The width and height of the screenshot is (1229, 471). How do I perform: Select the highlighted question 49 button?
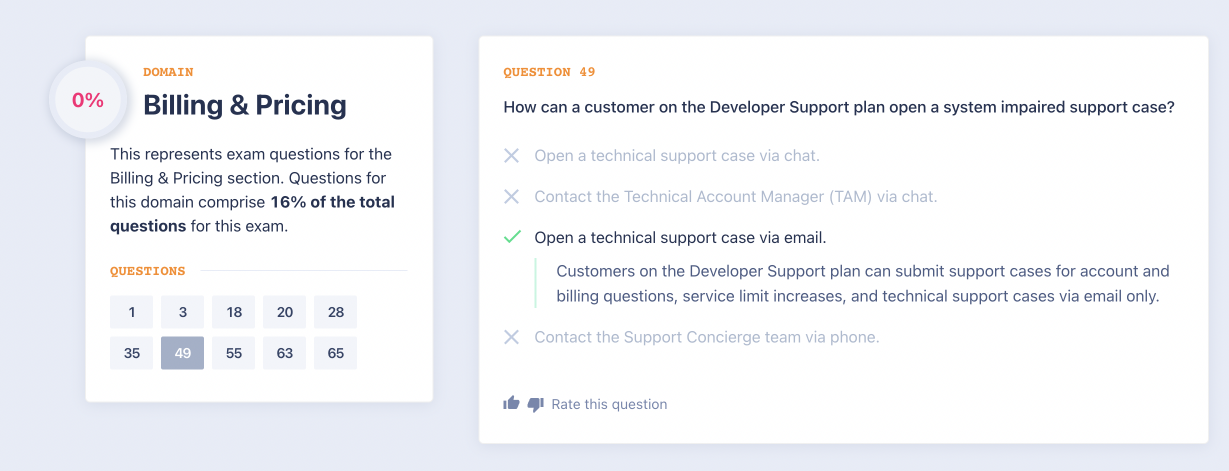[x=183, y=353]
